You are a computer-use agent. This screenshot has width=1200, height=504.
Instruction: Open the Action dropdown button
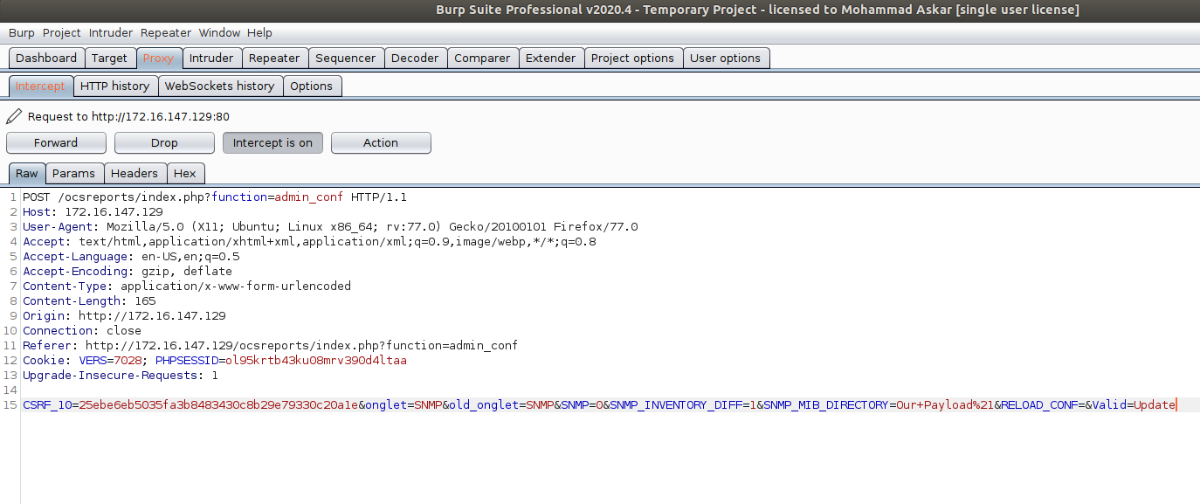pyautogui.click(x=381, y=143)
